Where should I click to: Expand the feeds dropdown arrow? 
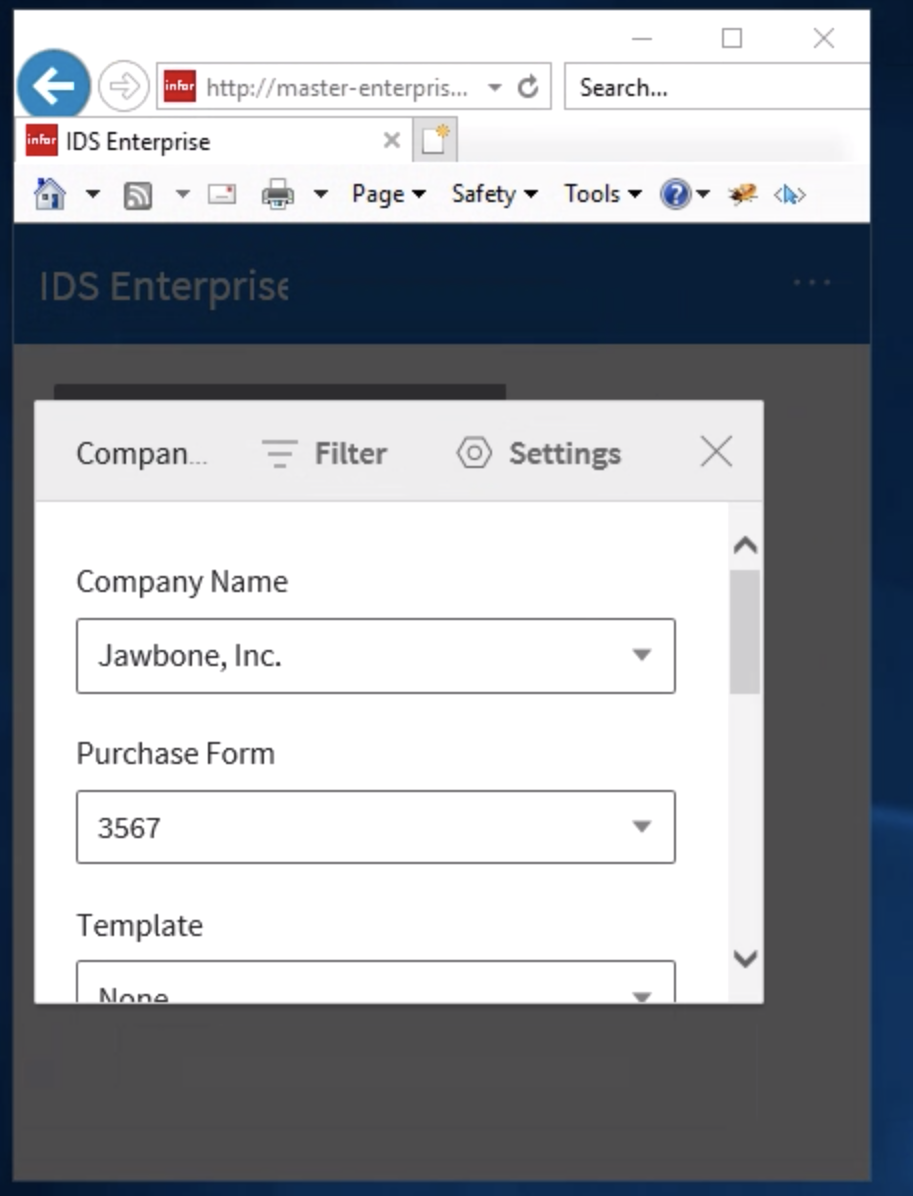pyautogui.click(x=182, y=195)
